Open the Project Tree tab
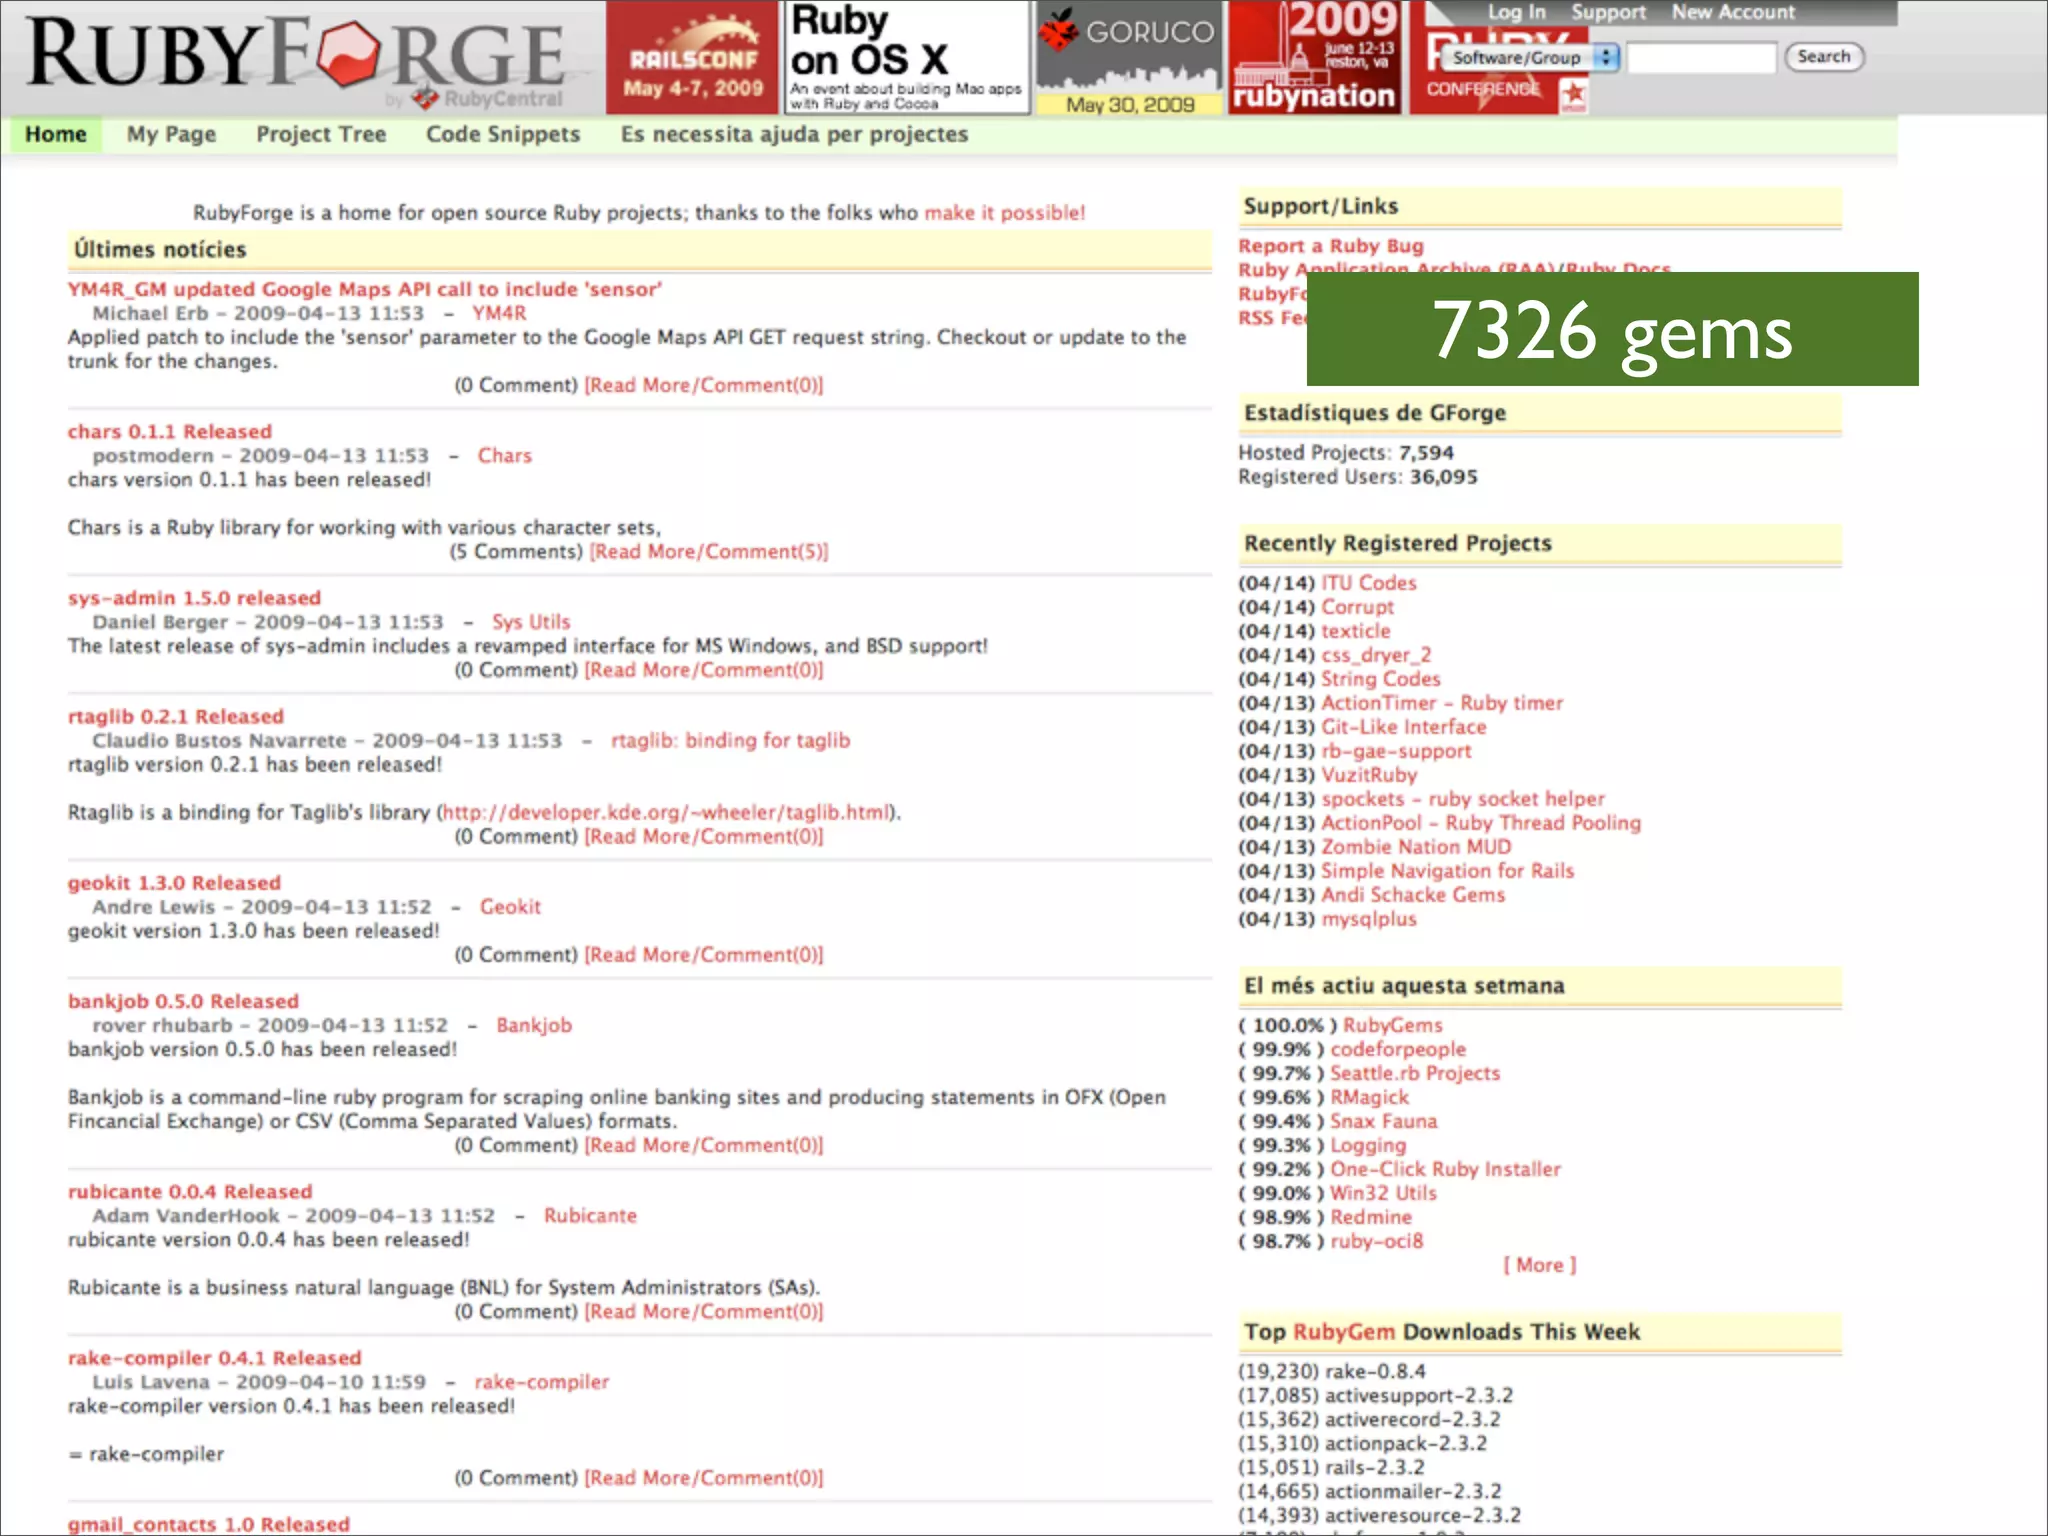Image resolution: width=2048 pixels, height=1536 pixels. click(321, 134)
